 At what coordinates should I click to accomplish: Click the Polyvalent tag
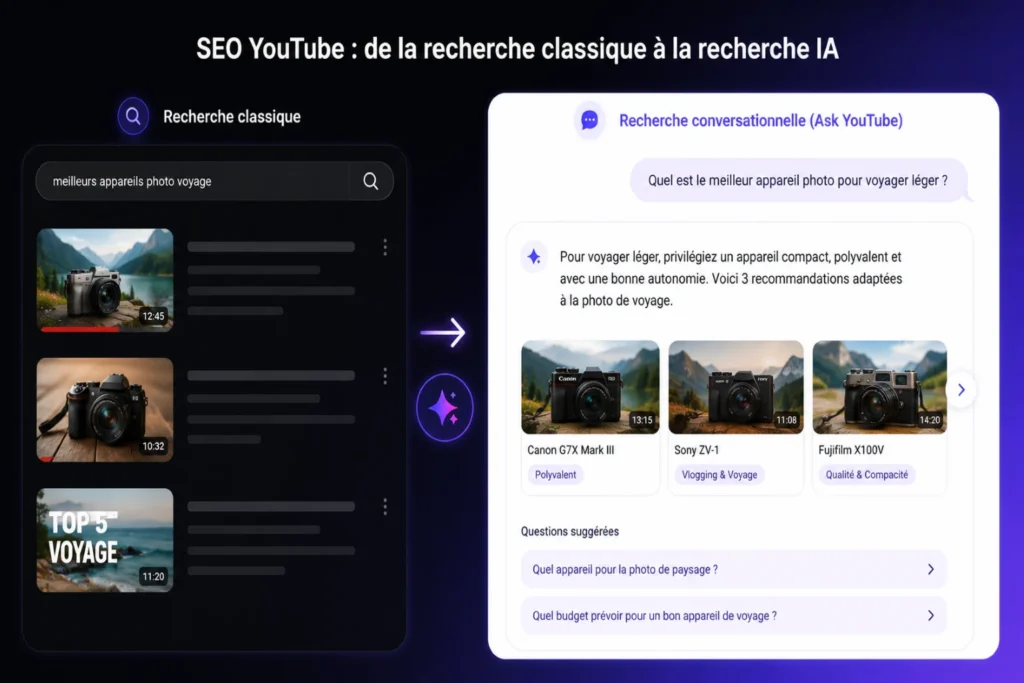coord(555,475)
